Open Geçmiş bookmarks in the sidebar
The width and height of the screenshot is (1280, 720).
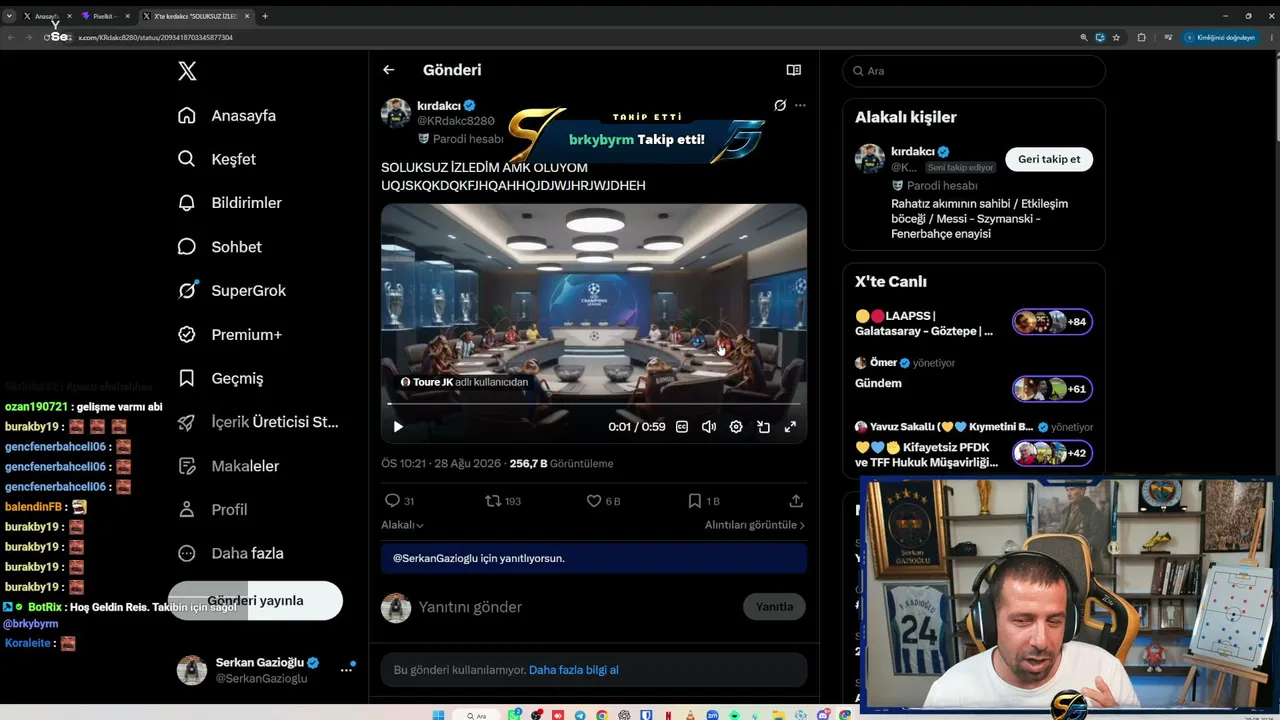(x=221, y=378)
